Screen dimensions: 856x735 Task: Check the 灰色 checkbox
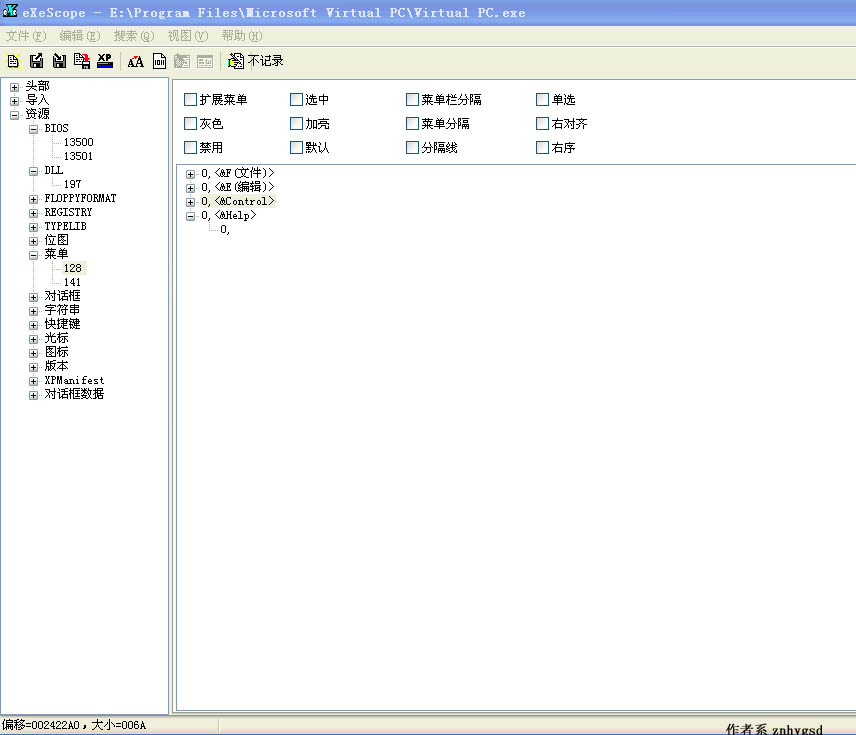(x=191, y=124)
